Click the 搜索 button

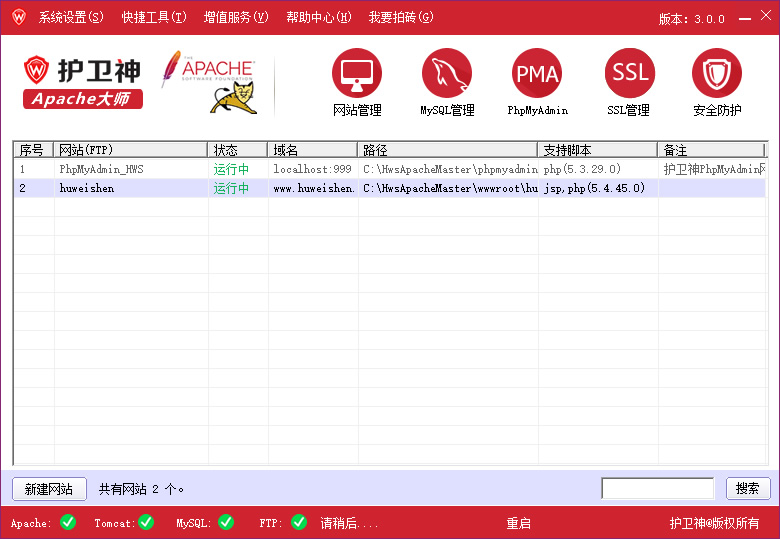pos(748,488)
